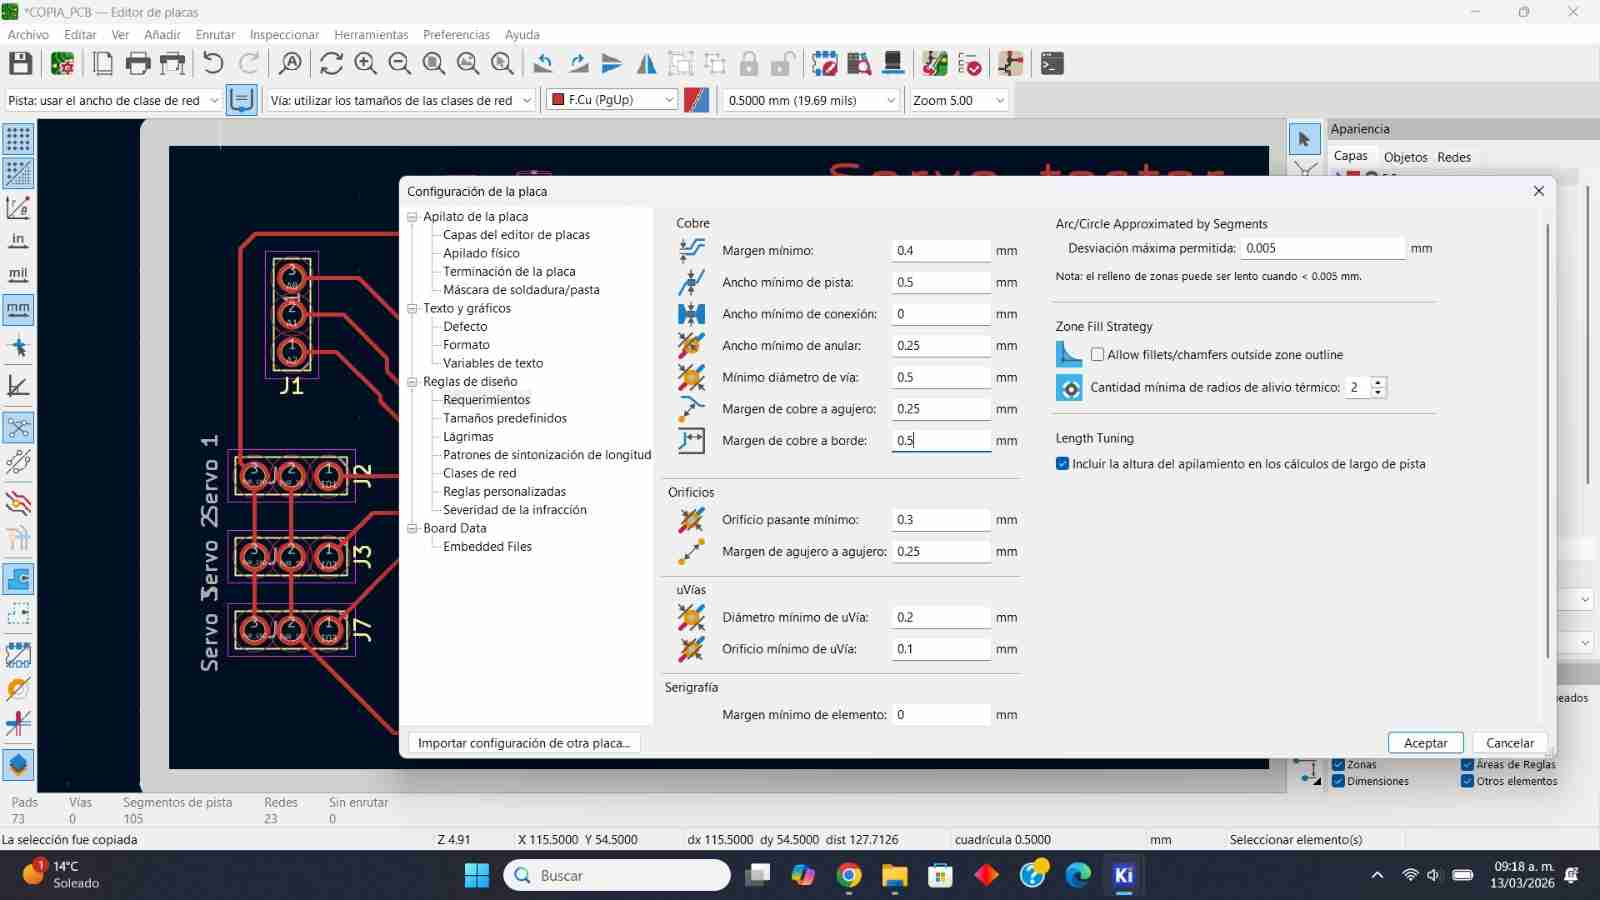Screen dimensions: 1600x900
Task: Open the Zoom 5.00 dropdown
Action: click(x=958, y=100)
